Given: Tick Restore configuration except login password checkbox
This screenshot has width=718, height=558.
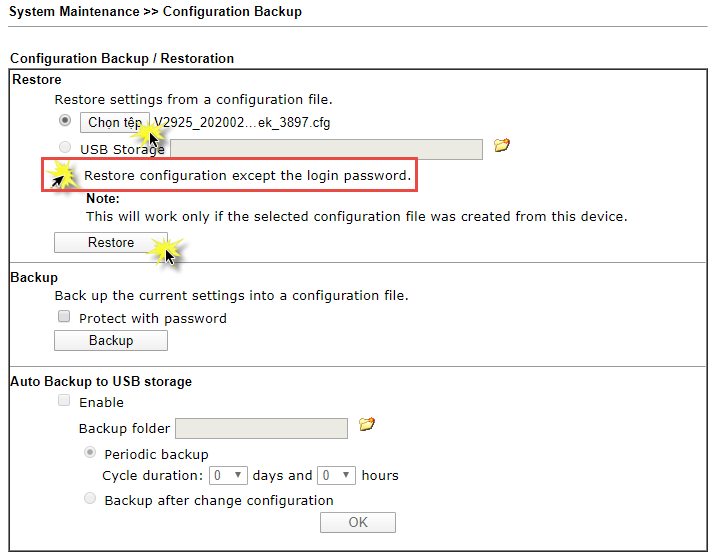Looking at the screenshot, I should [64, 174].
